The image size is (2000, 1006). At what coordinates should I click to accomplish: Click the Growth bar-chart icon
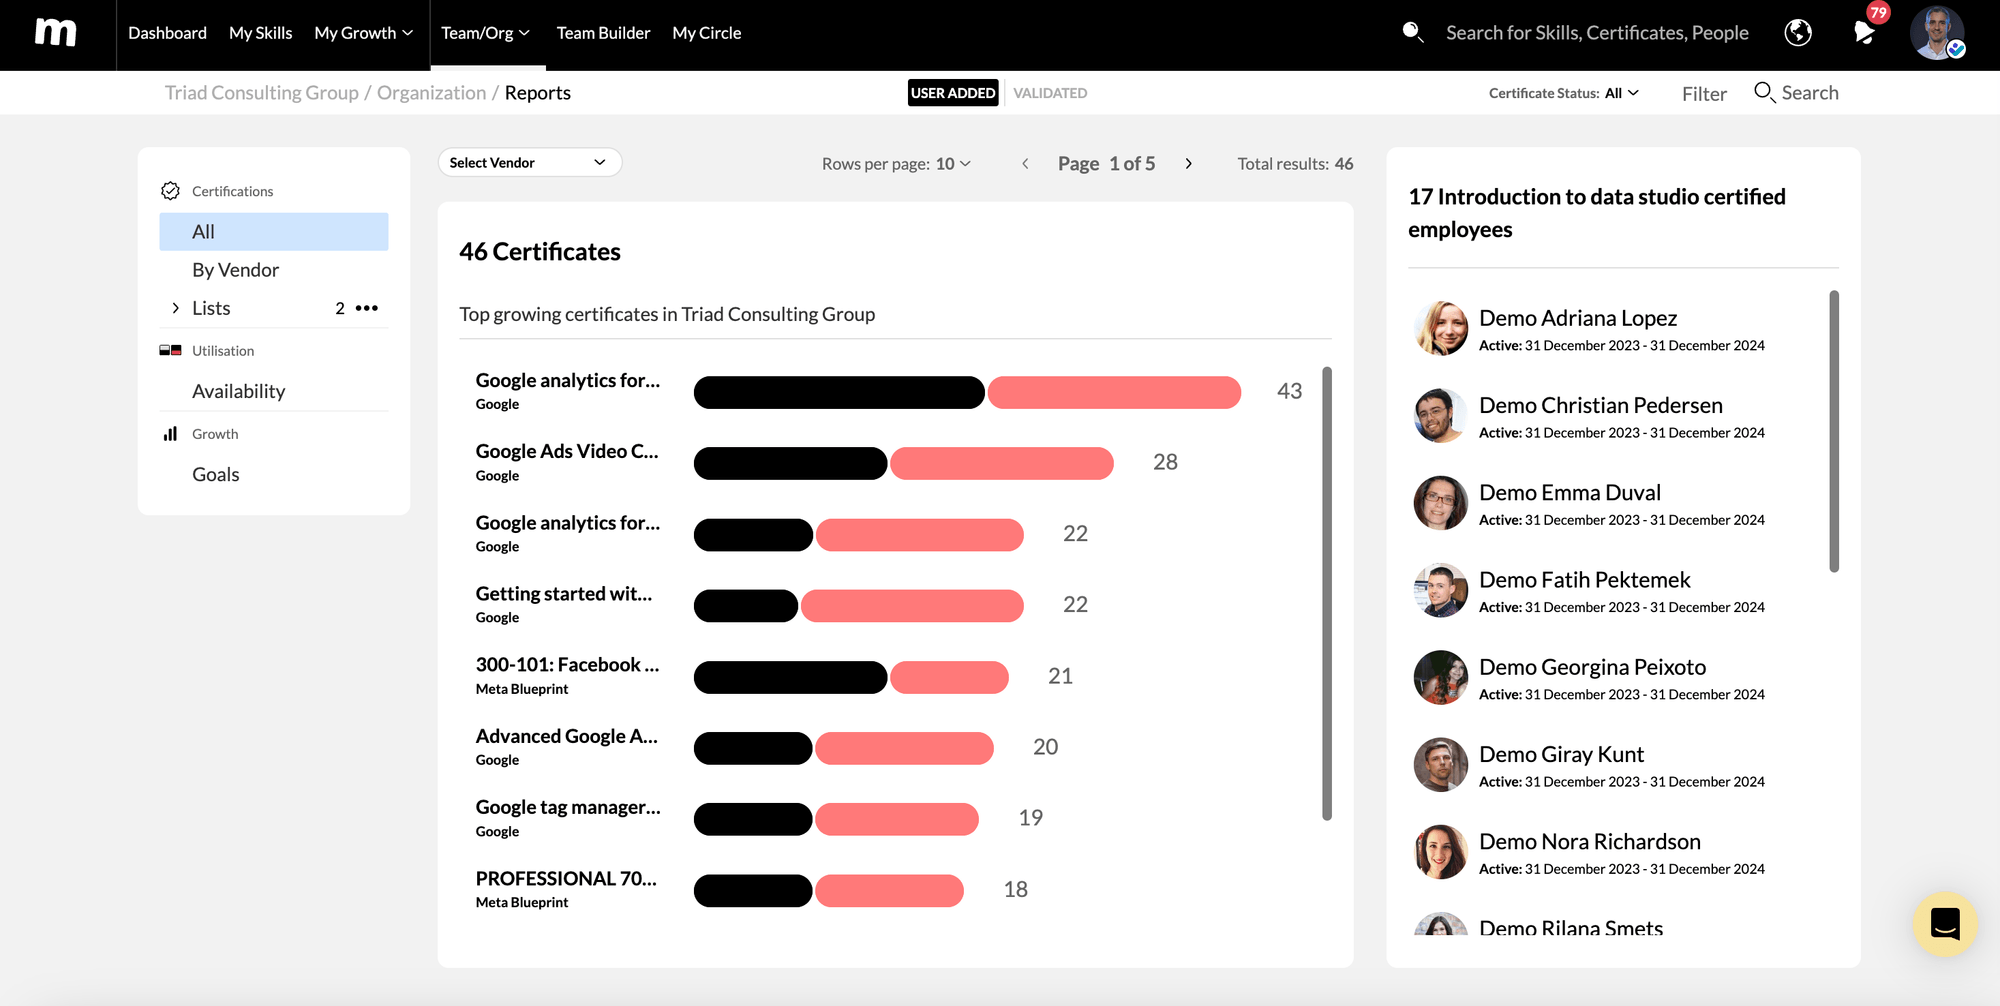(x=171, y=433)
